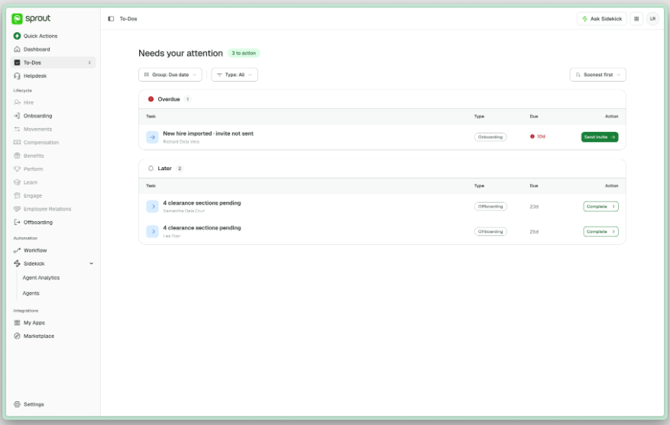Click Complete for the second clearance task
The image size is (670, 425).
(601, 232)
